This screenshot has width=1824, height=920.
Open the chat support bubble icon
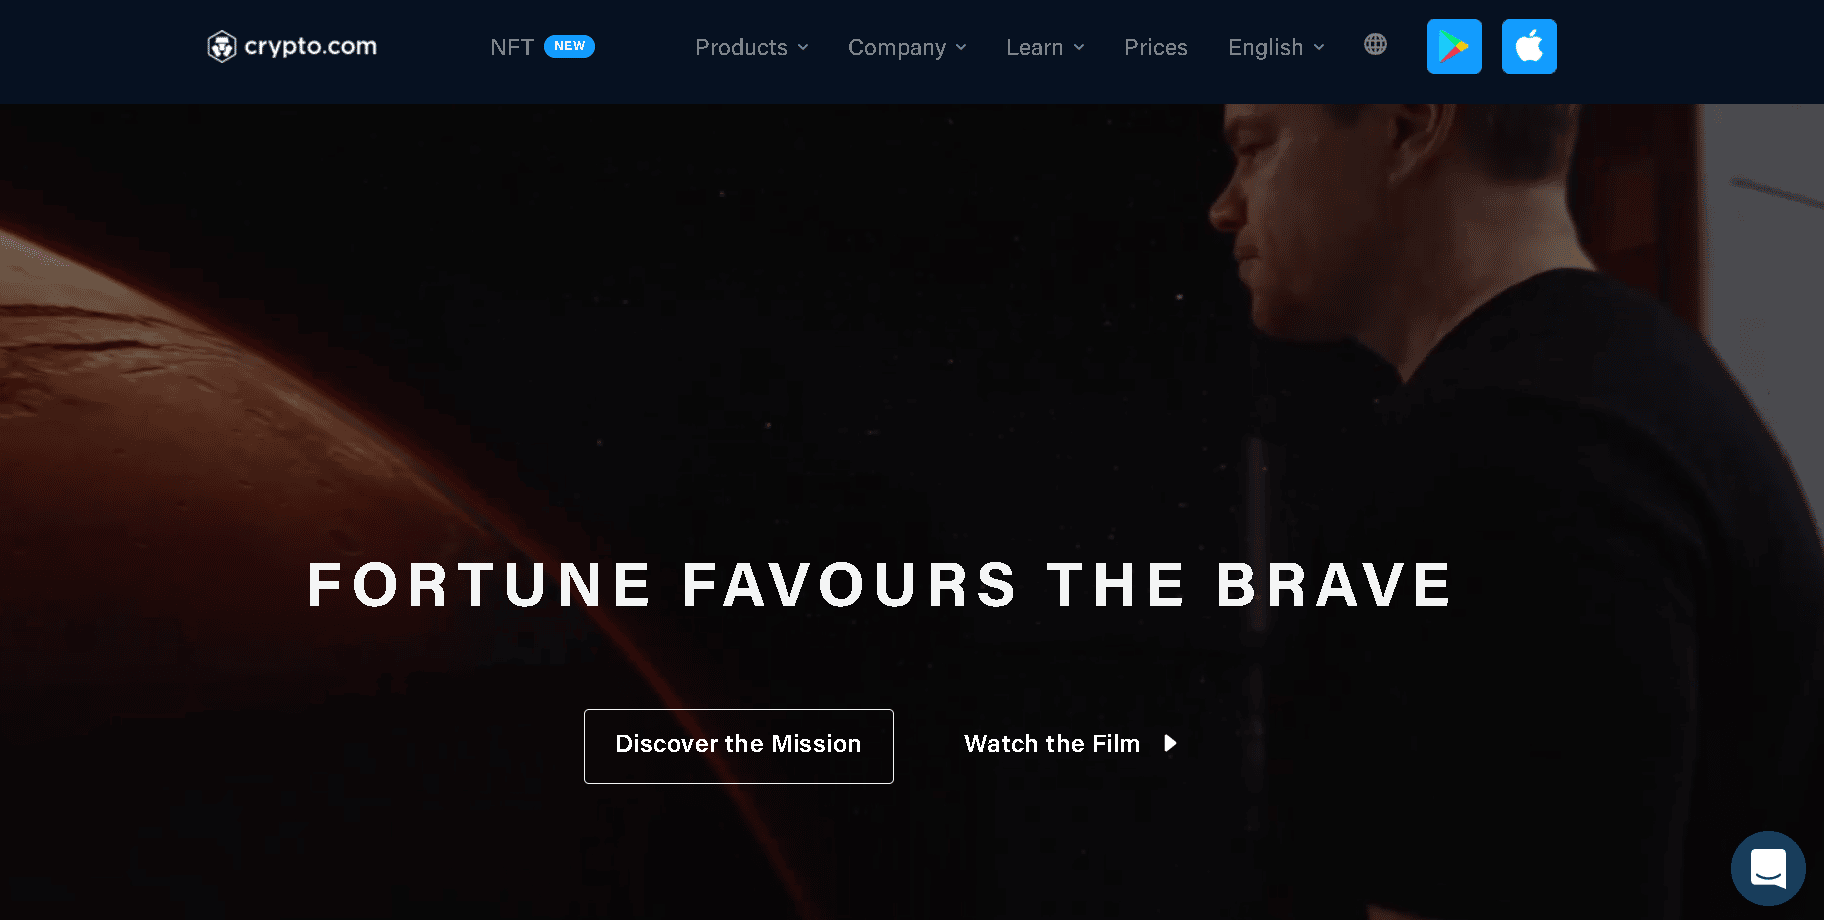pyautogui.click(x=1768, y=868)
